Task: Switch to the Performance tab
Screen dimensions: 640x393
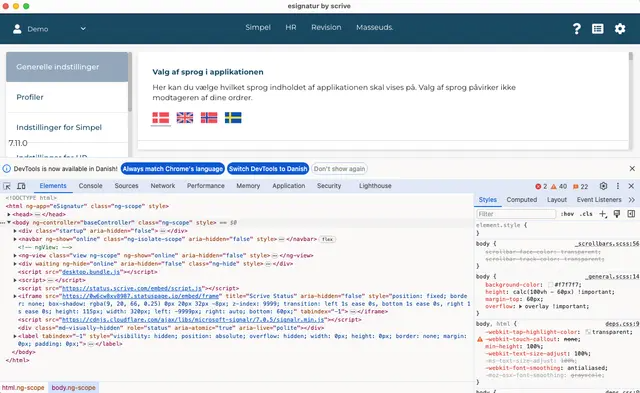Action: pos(206,186)
